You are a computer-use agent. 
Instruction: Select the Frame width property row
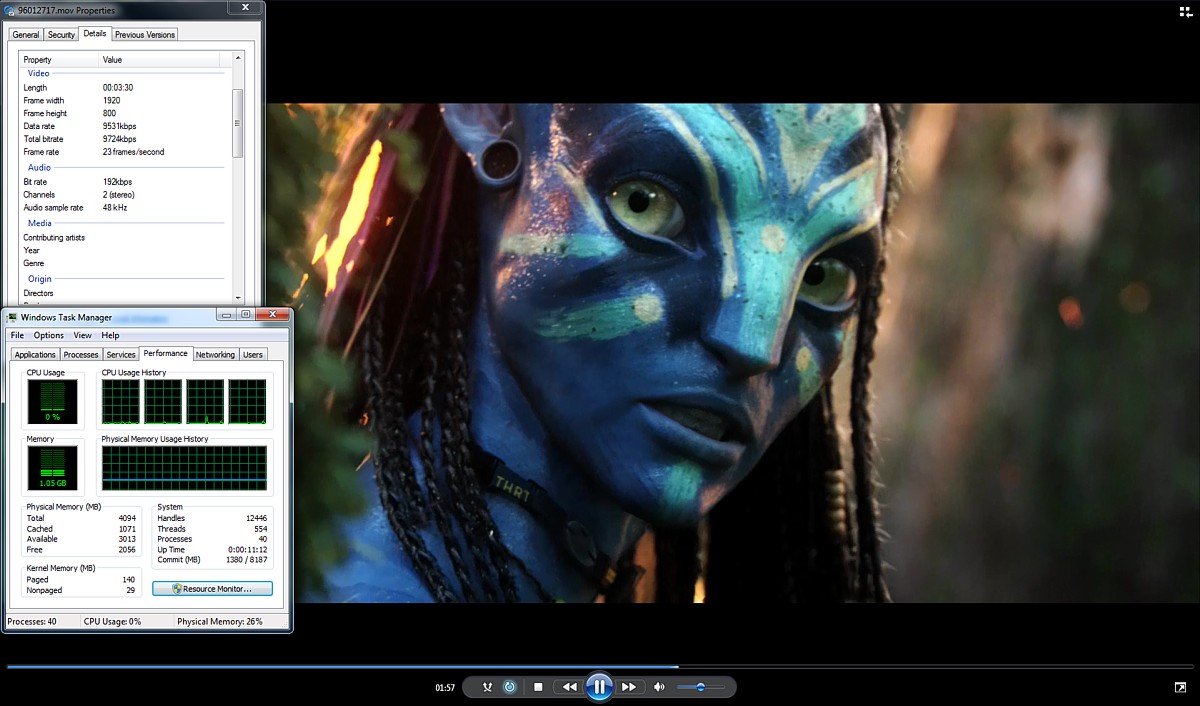tap(126, 101)
